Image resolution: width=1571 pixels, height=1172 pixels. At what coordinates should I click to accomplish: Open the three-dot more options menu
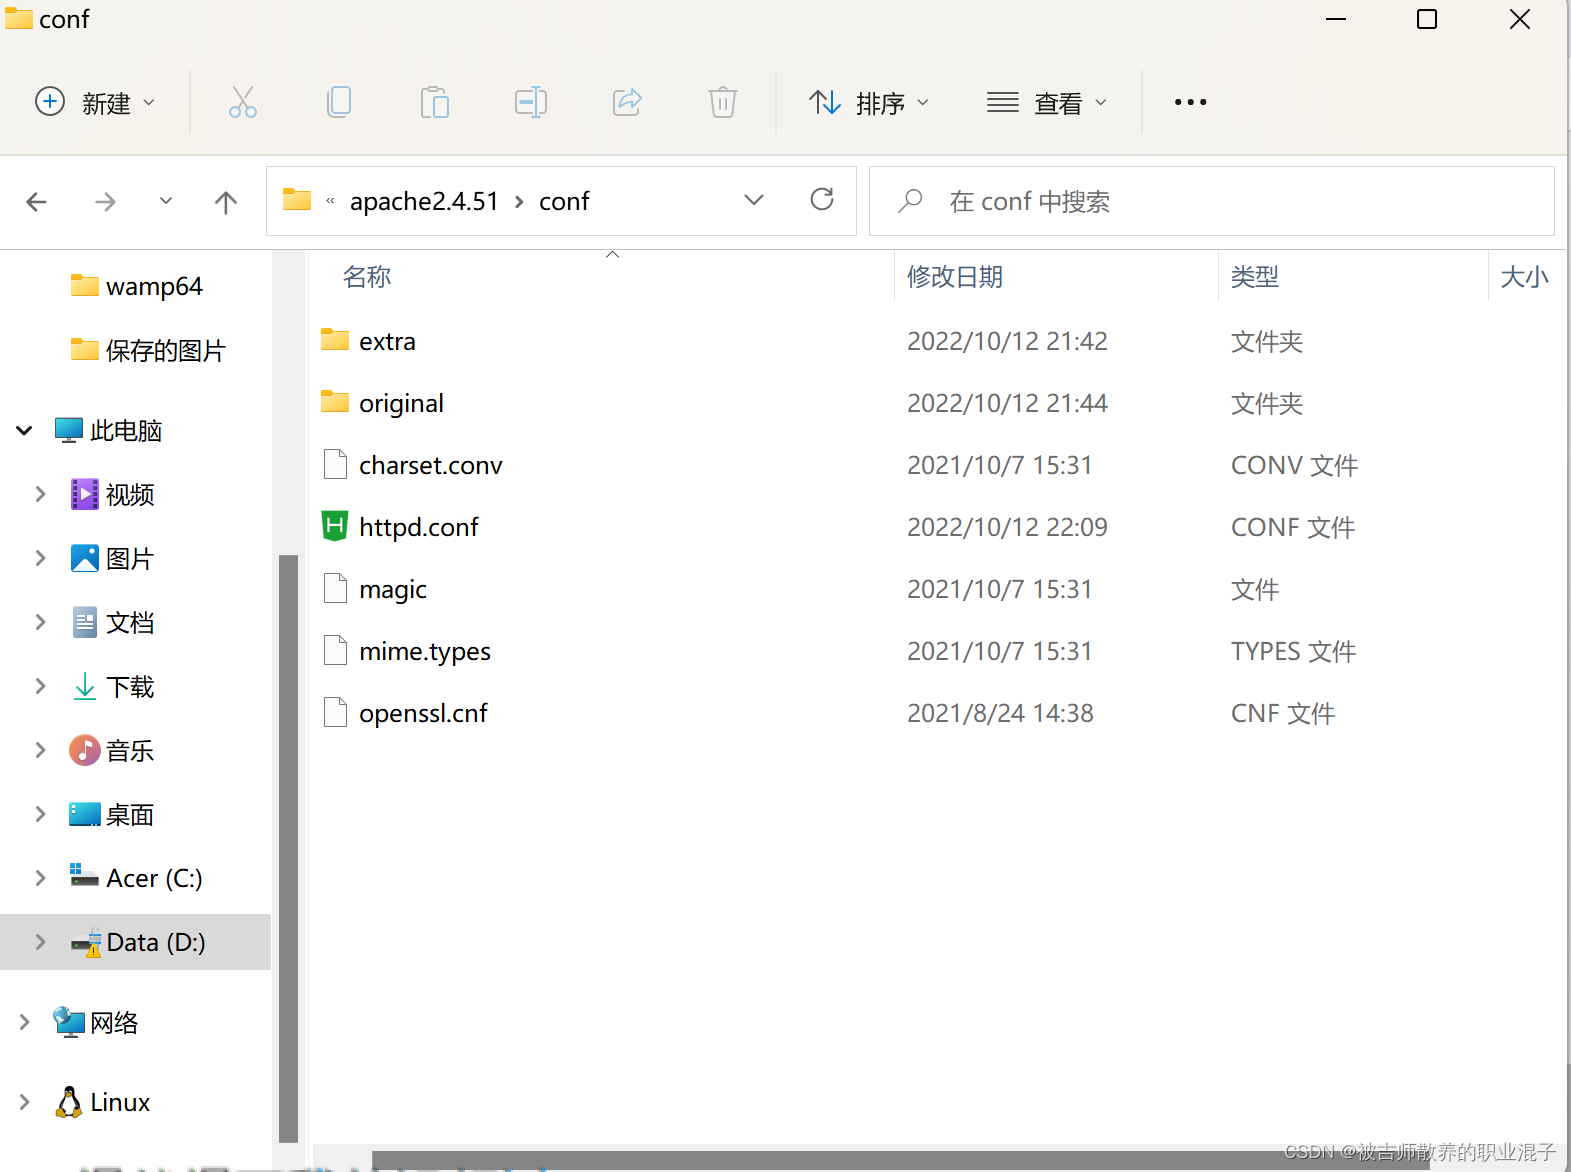tap(1190, 102)
